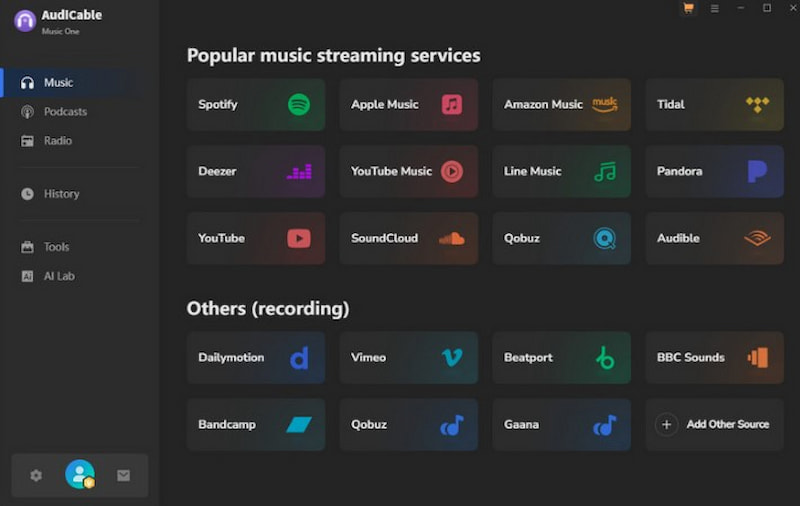The width and height of the screenshot is (800, 506).
Task: Click the Apple Music note icon
Action: (452, 105)
